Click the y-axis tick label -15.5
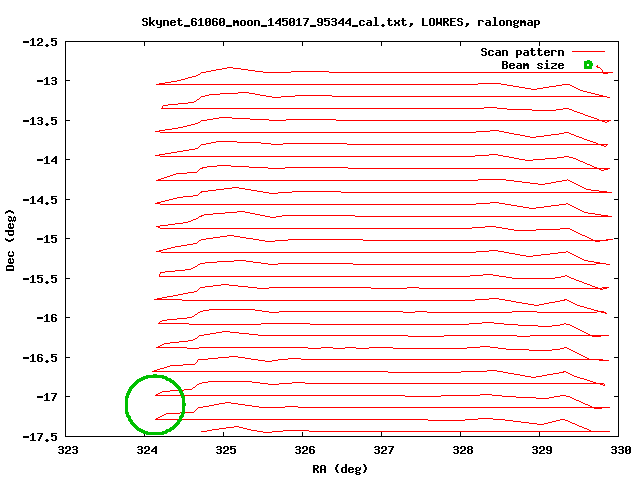The width and height of the screenshot is (640, 480). [40, 279]
